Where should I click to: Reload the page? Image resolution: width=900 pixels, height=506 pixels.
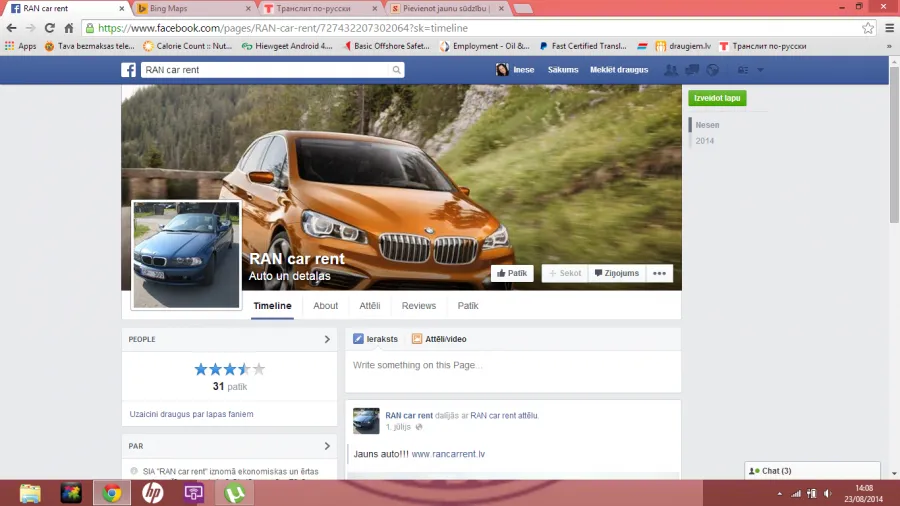50,28
